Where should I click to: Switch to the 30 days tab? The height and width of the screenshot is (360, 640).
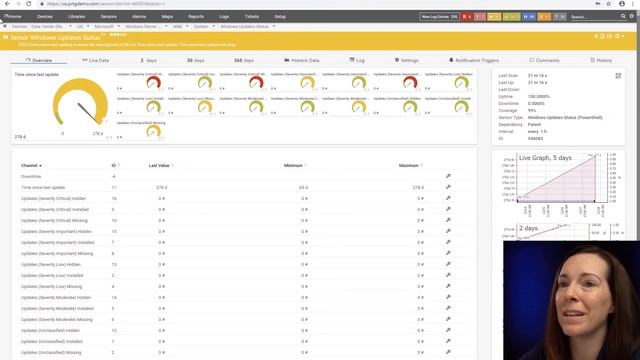click(196, 60)
